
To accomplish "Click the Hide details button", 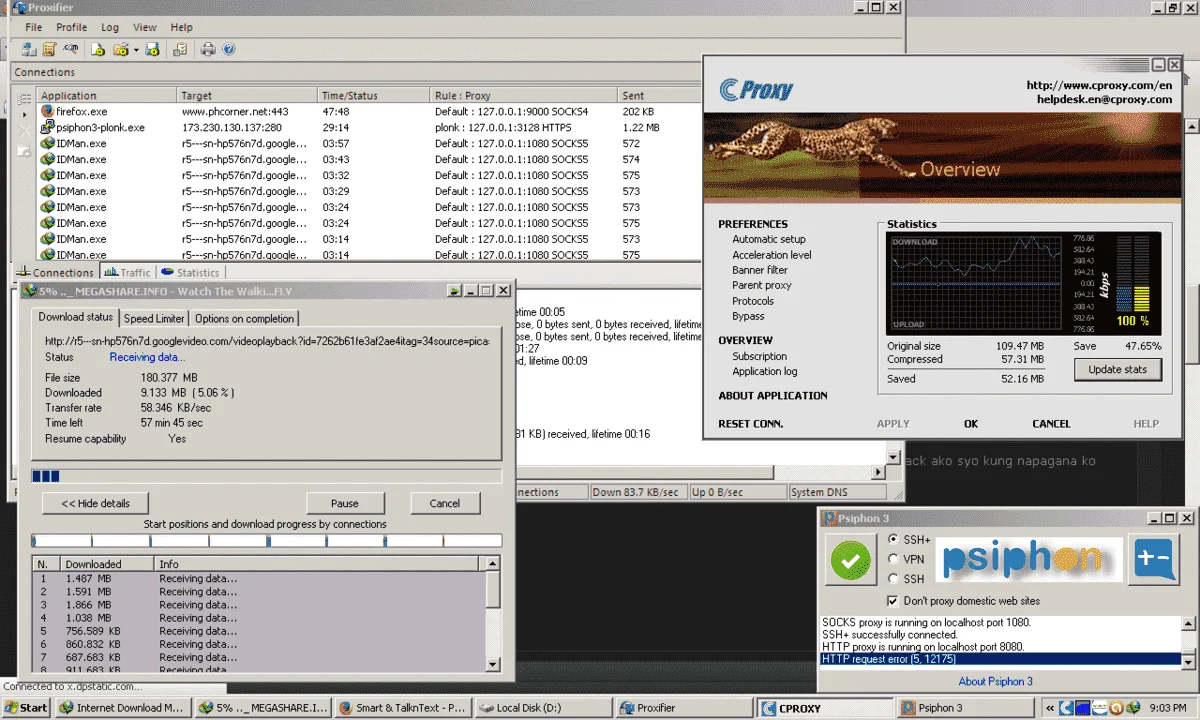I will coord(96,503).
